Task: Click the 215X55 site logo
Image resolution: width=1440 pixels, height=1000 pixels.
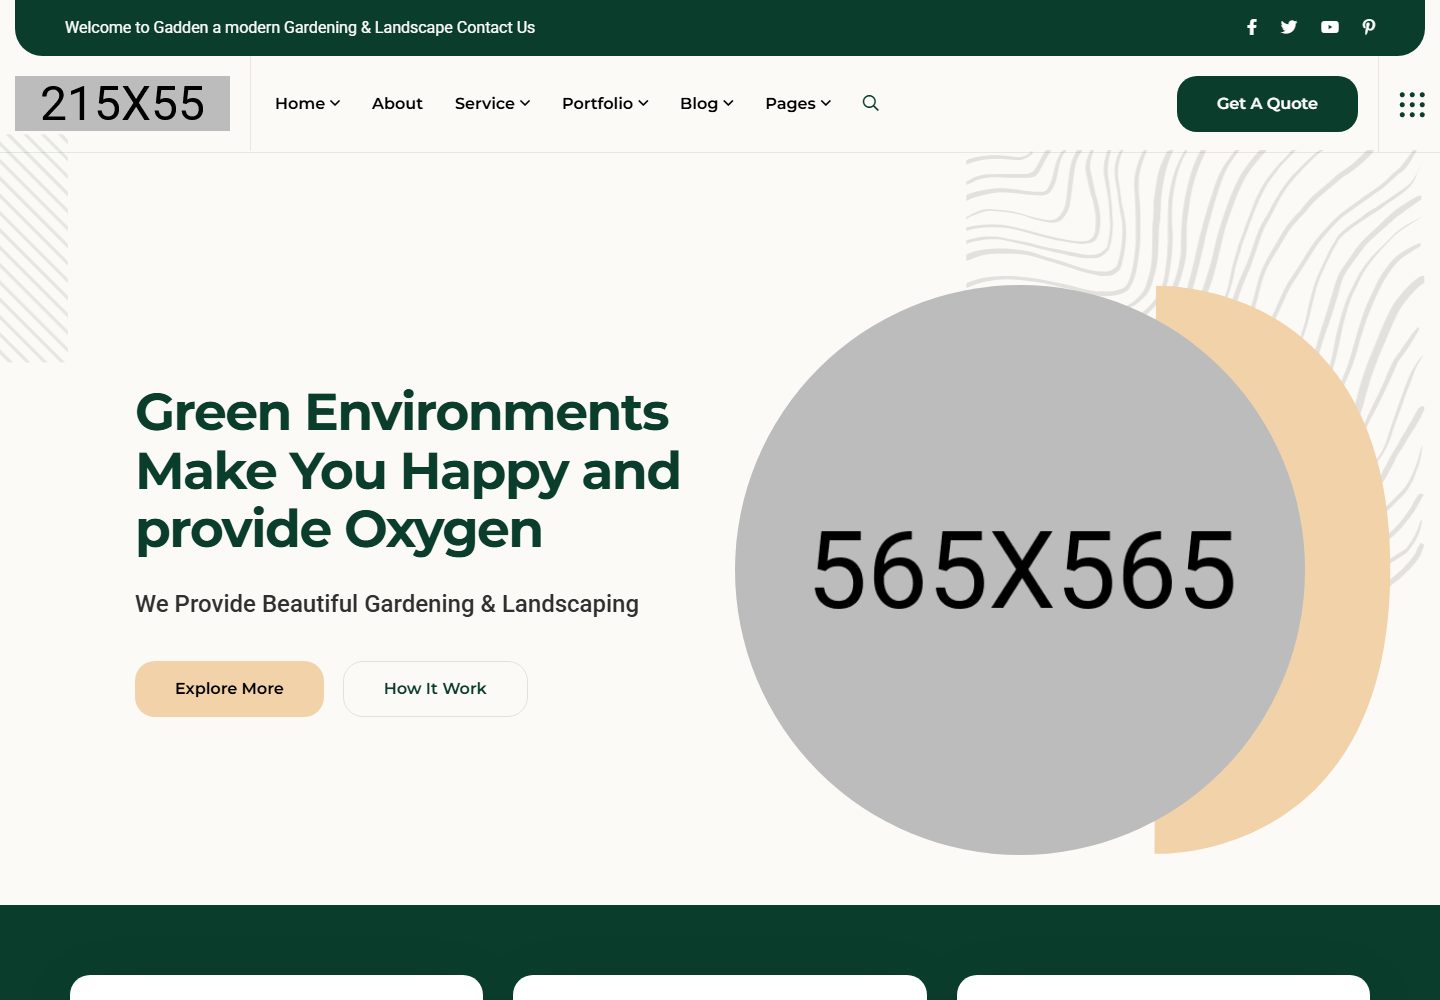Action: [x=122, y=104]
